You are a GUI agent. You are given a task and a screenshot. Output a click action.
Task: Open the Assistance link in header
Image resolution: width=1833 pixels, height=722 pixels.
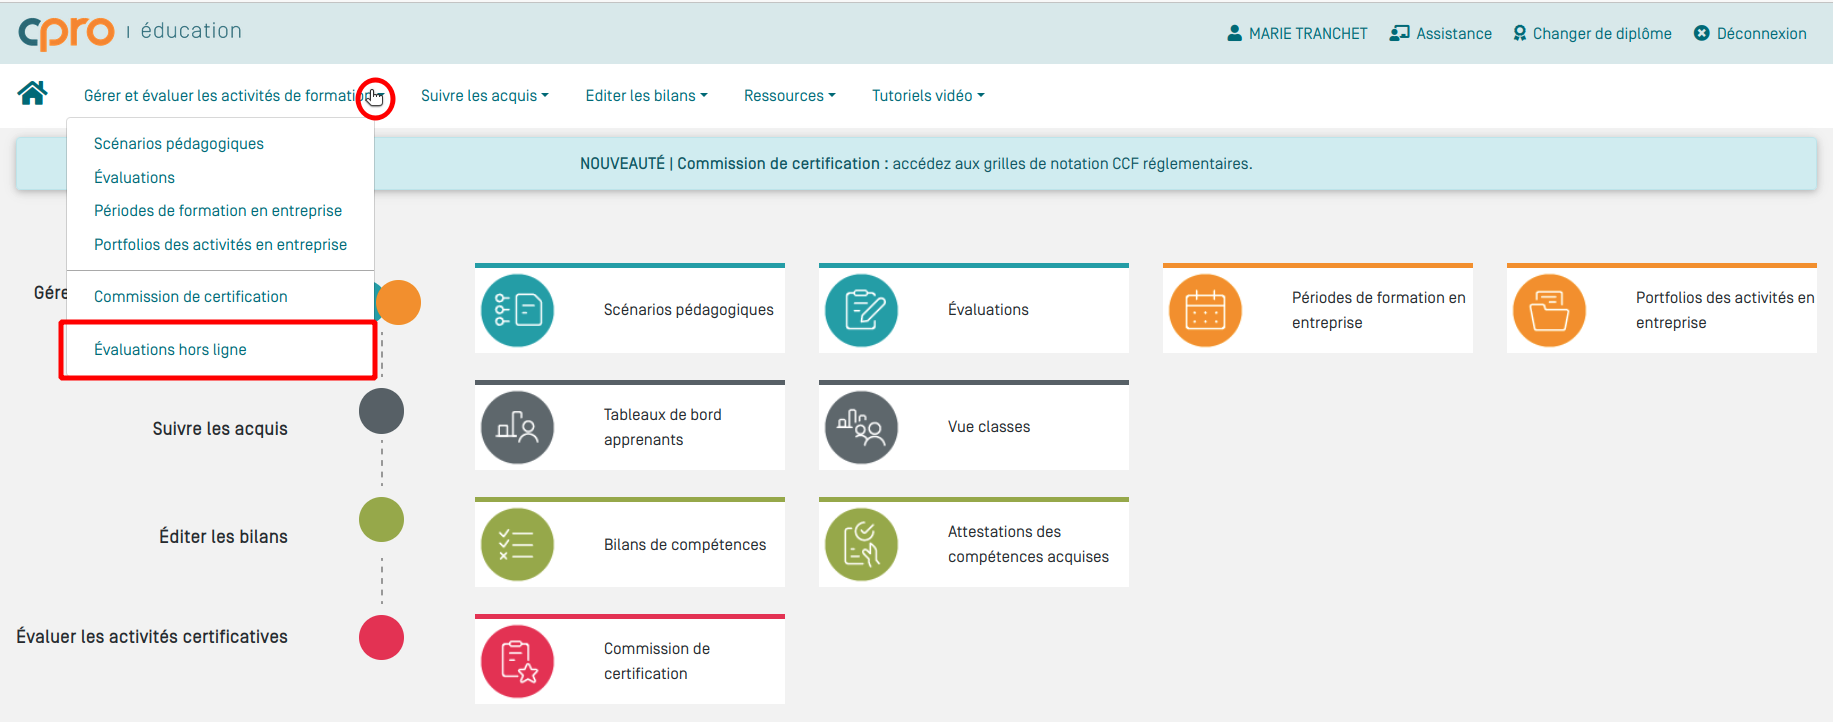[x=1441, y=34]
